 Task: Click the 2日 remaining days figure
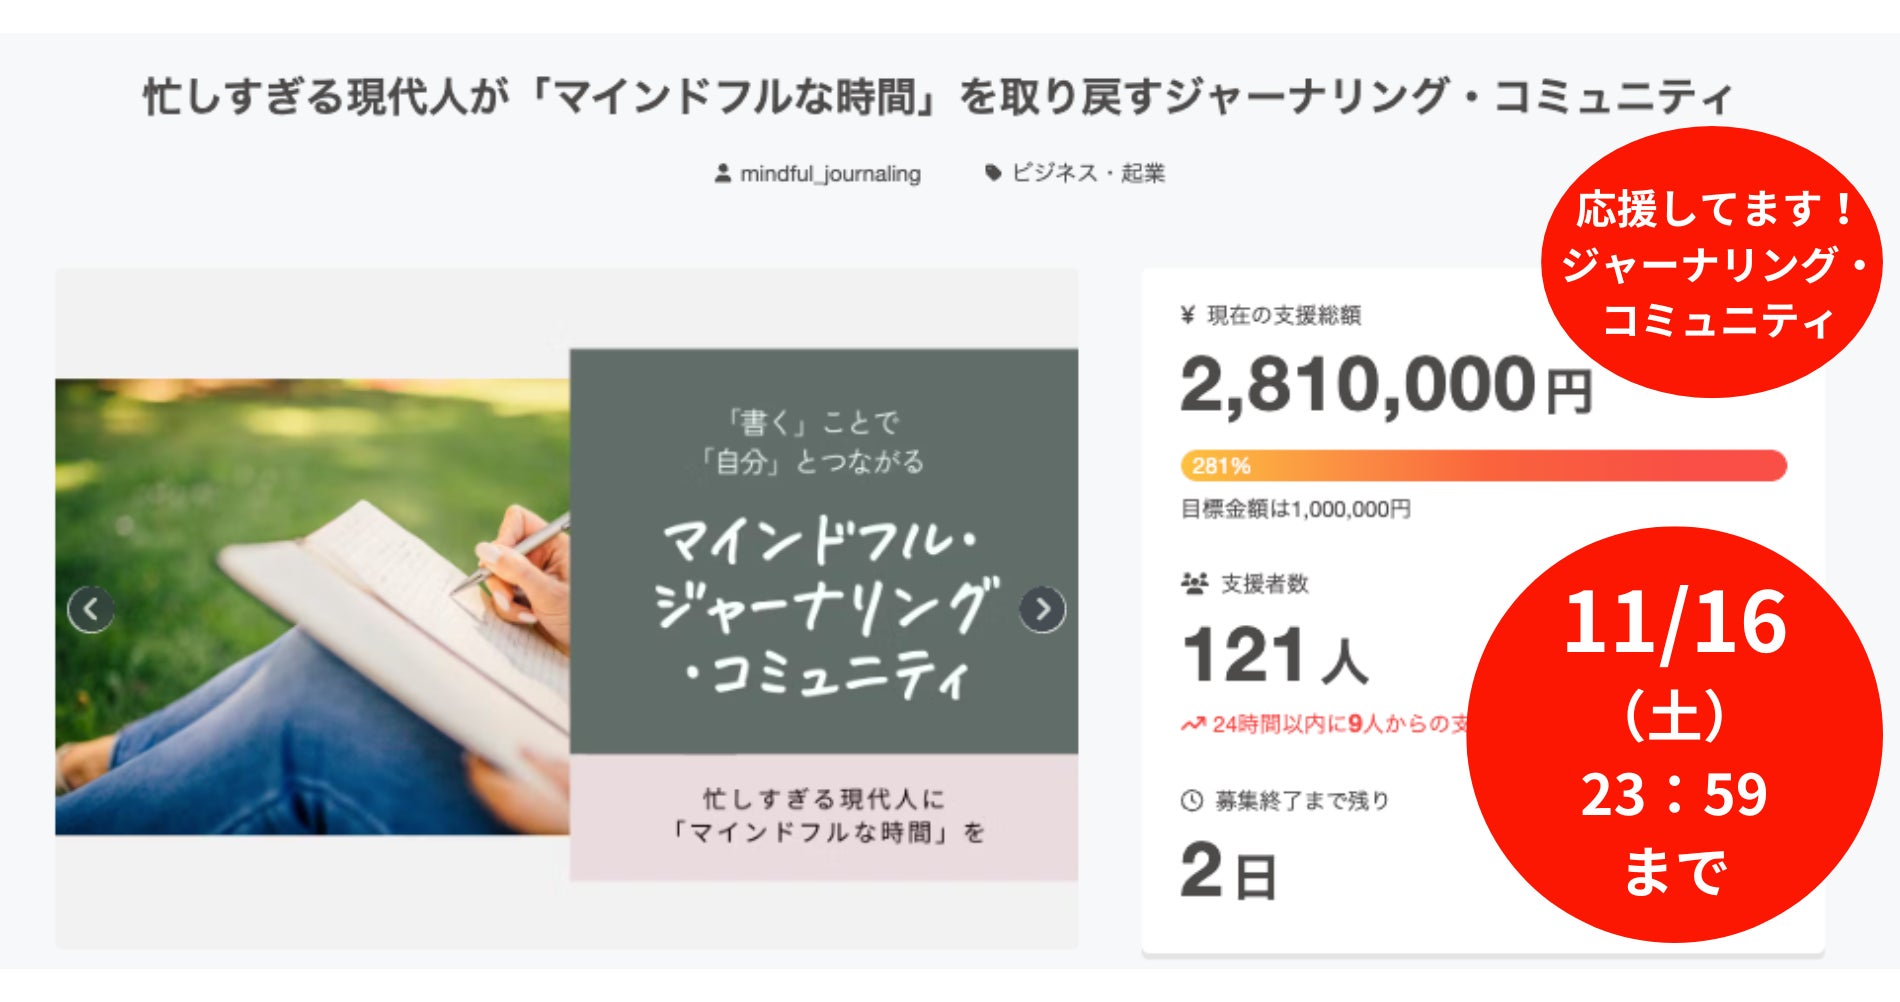click(1228, 870)
